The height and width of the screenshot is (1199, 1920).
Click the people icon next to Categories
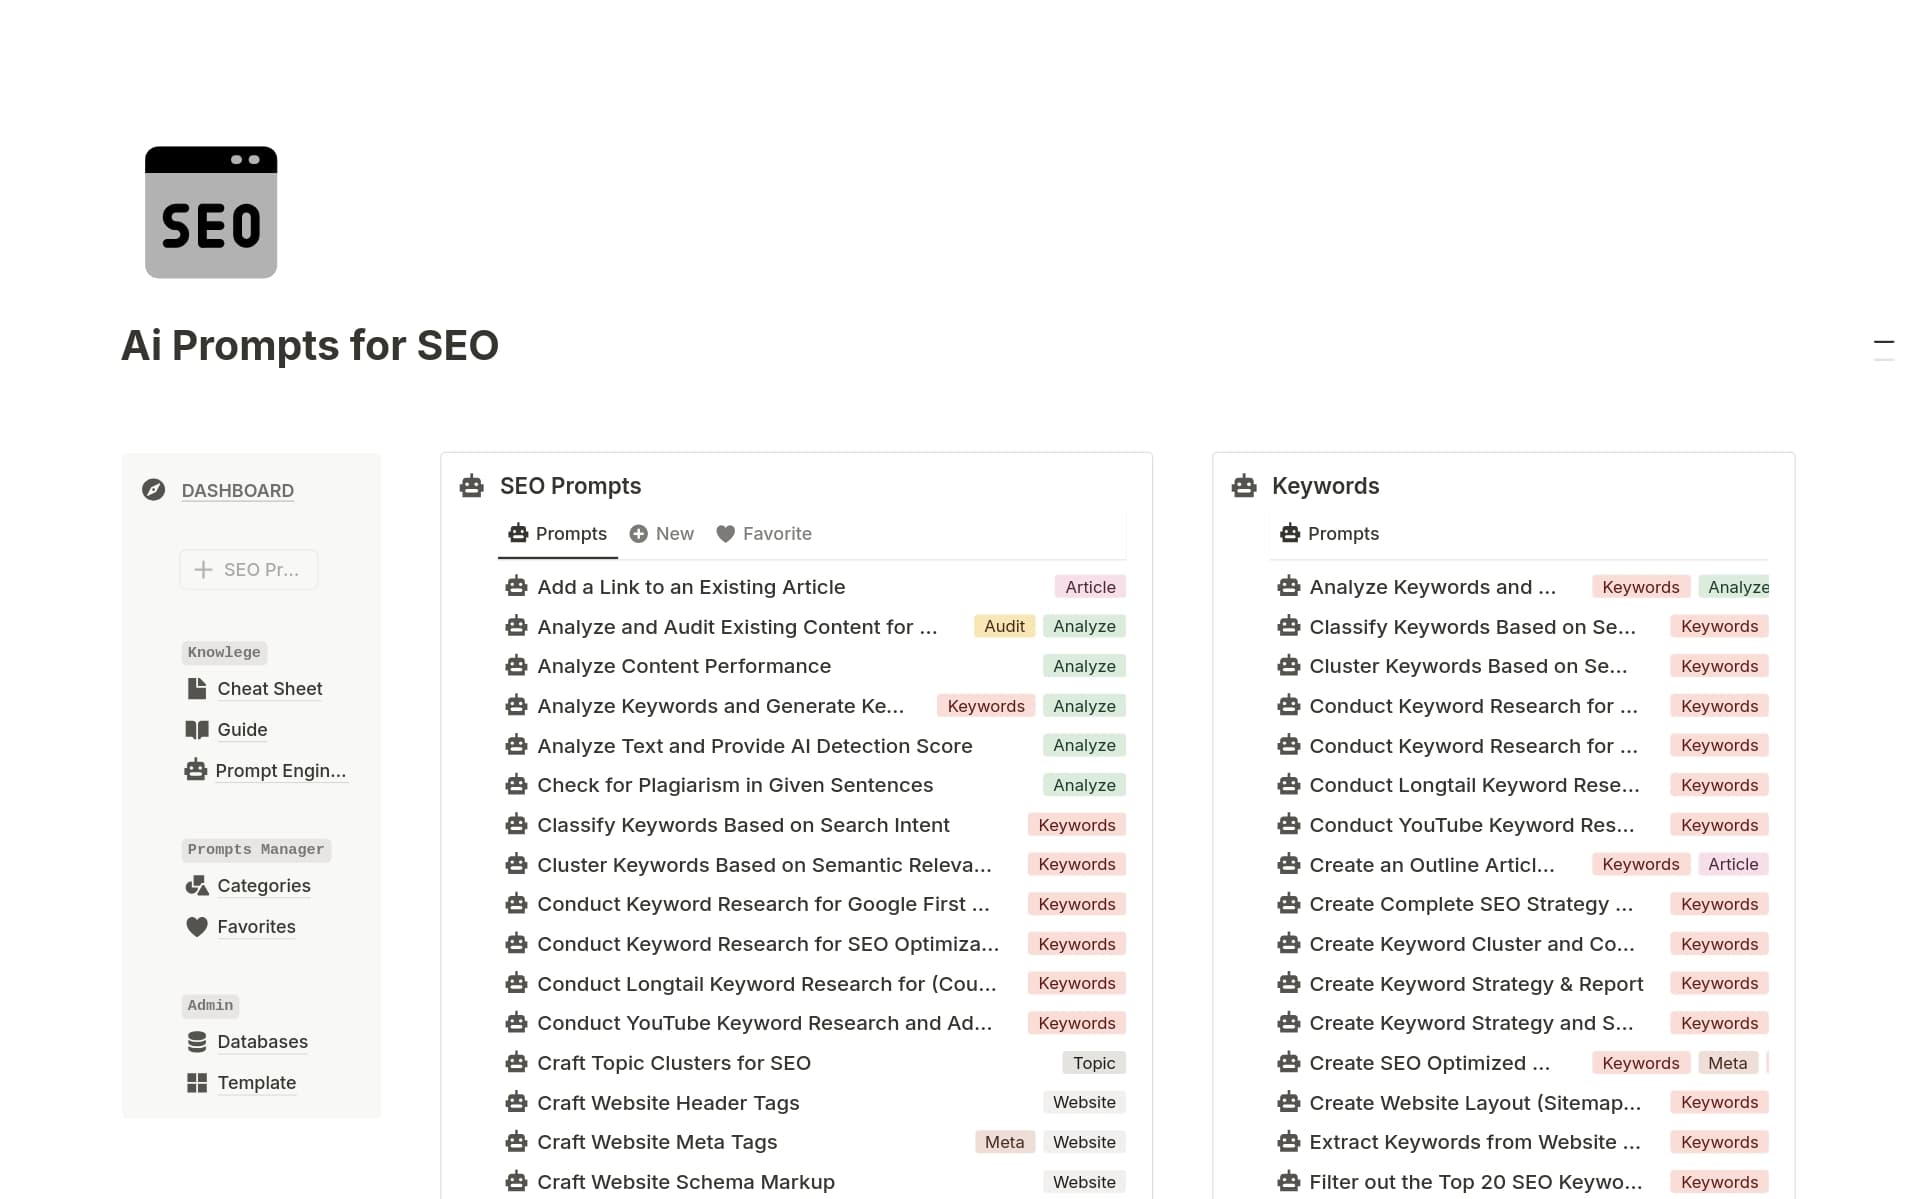196,886
